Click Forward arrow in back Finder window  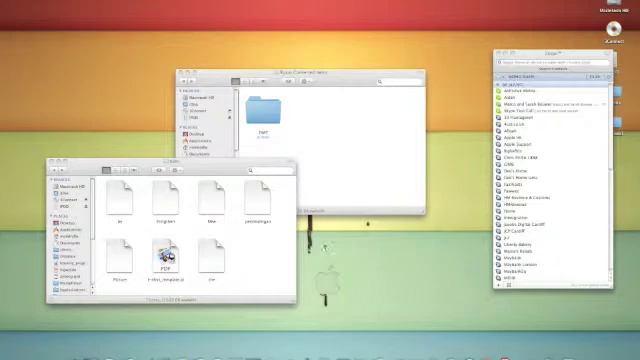(191, 82)
